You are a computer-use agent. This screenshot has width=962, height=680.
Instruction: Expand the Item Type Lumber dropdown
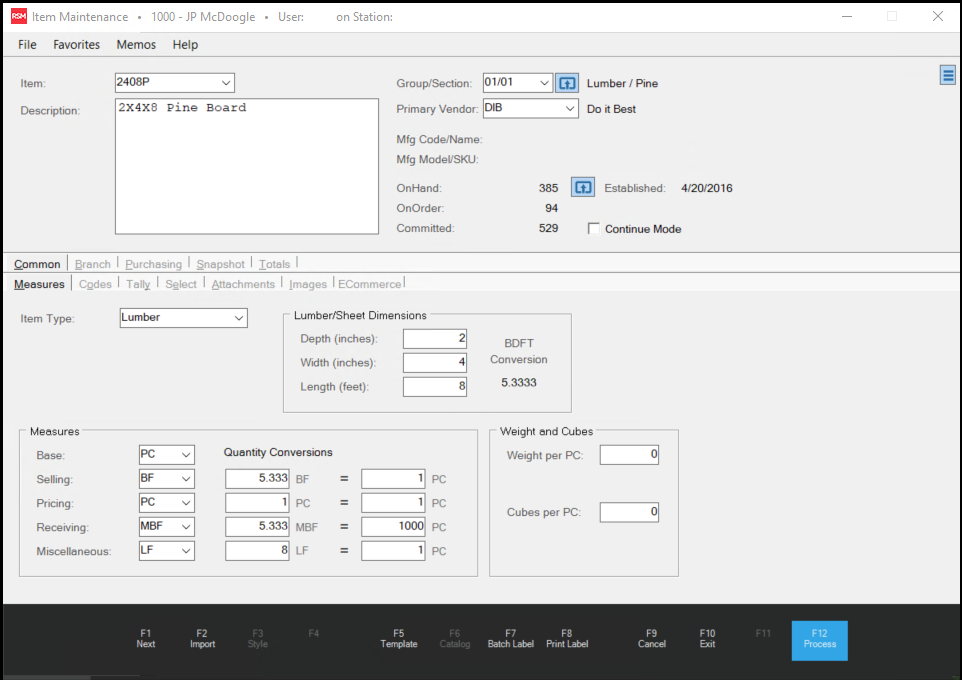coord(239,318)
